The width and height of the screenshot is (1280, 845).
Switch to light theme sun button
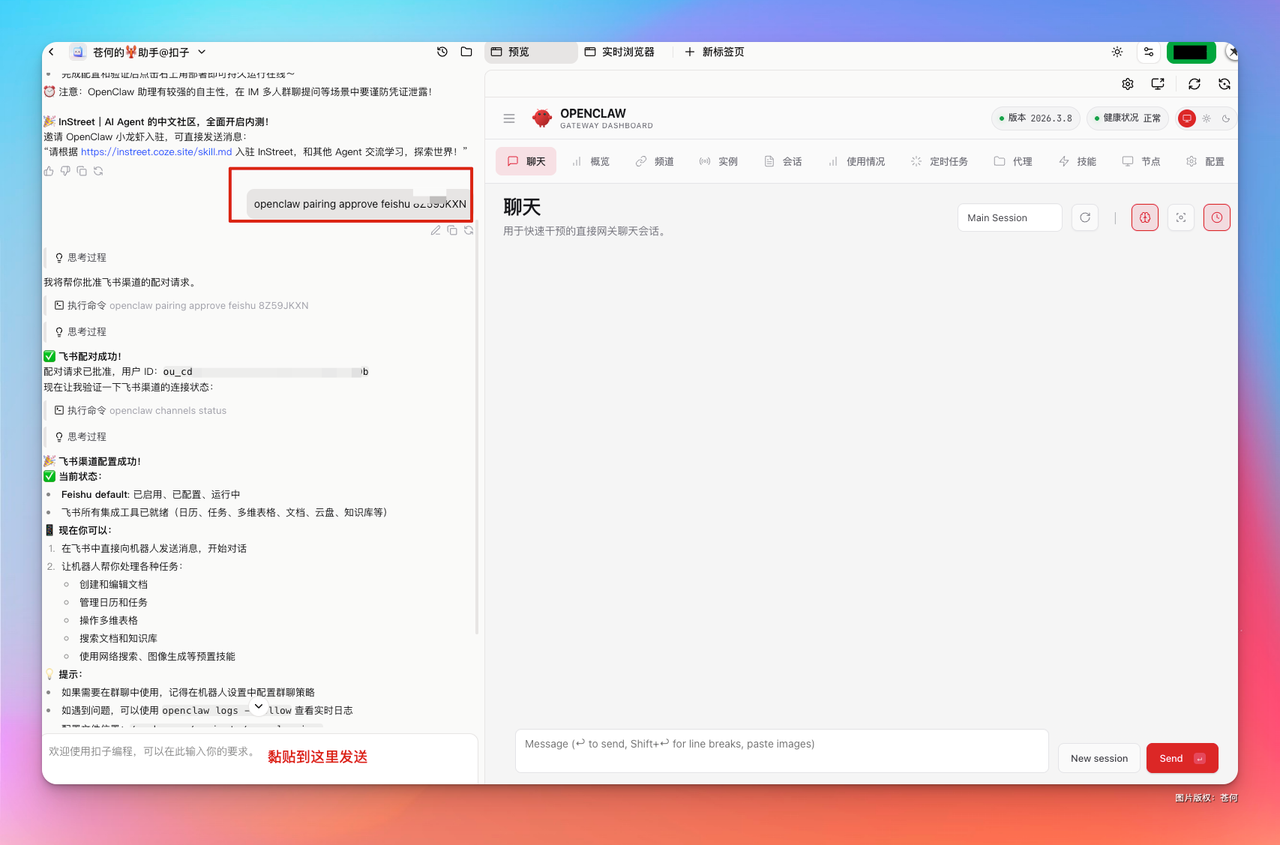1206,118
